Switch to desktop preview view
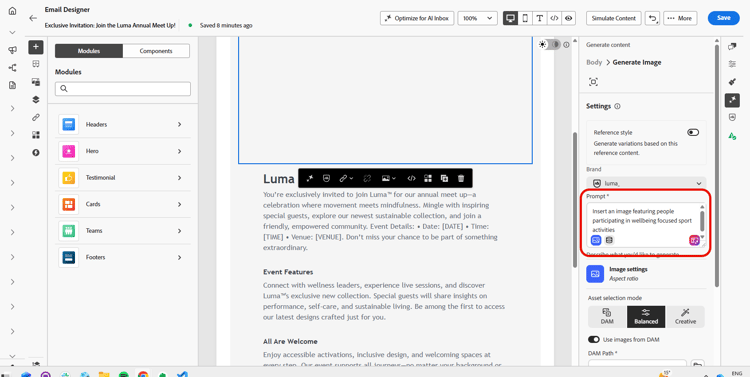 [510, 18]
